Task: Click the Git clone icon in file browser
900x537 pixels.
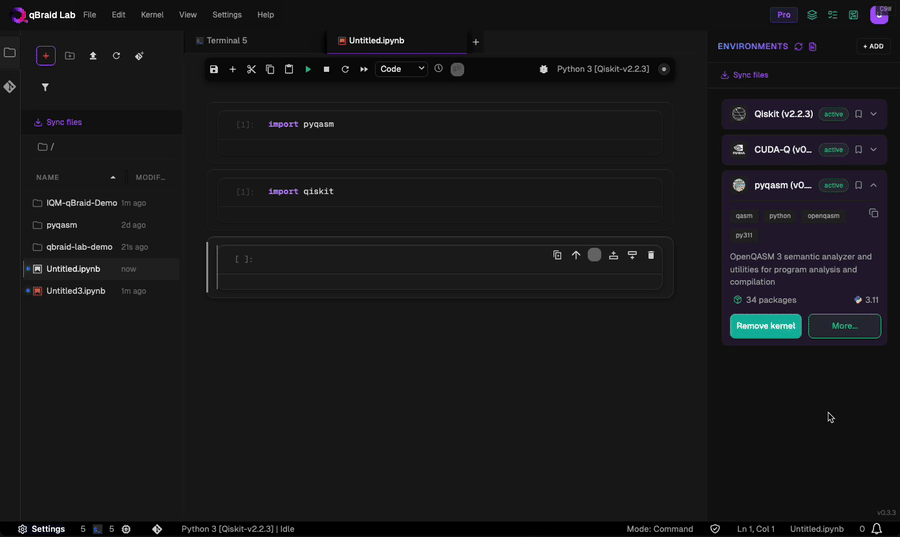Action: click(x=139, y=56)
